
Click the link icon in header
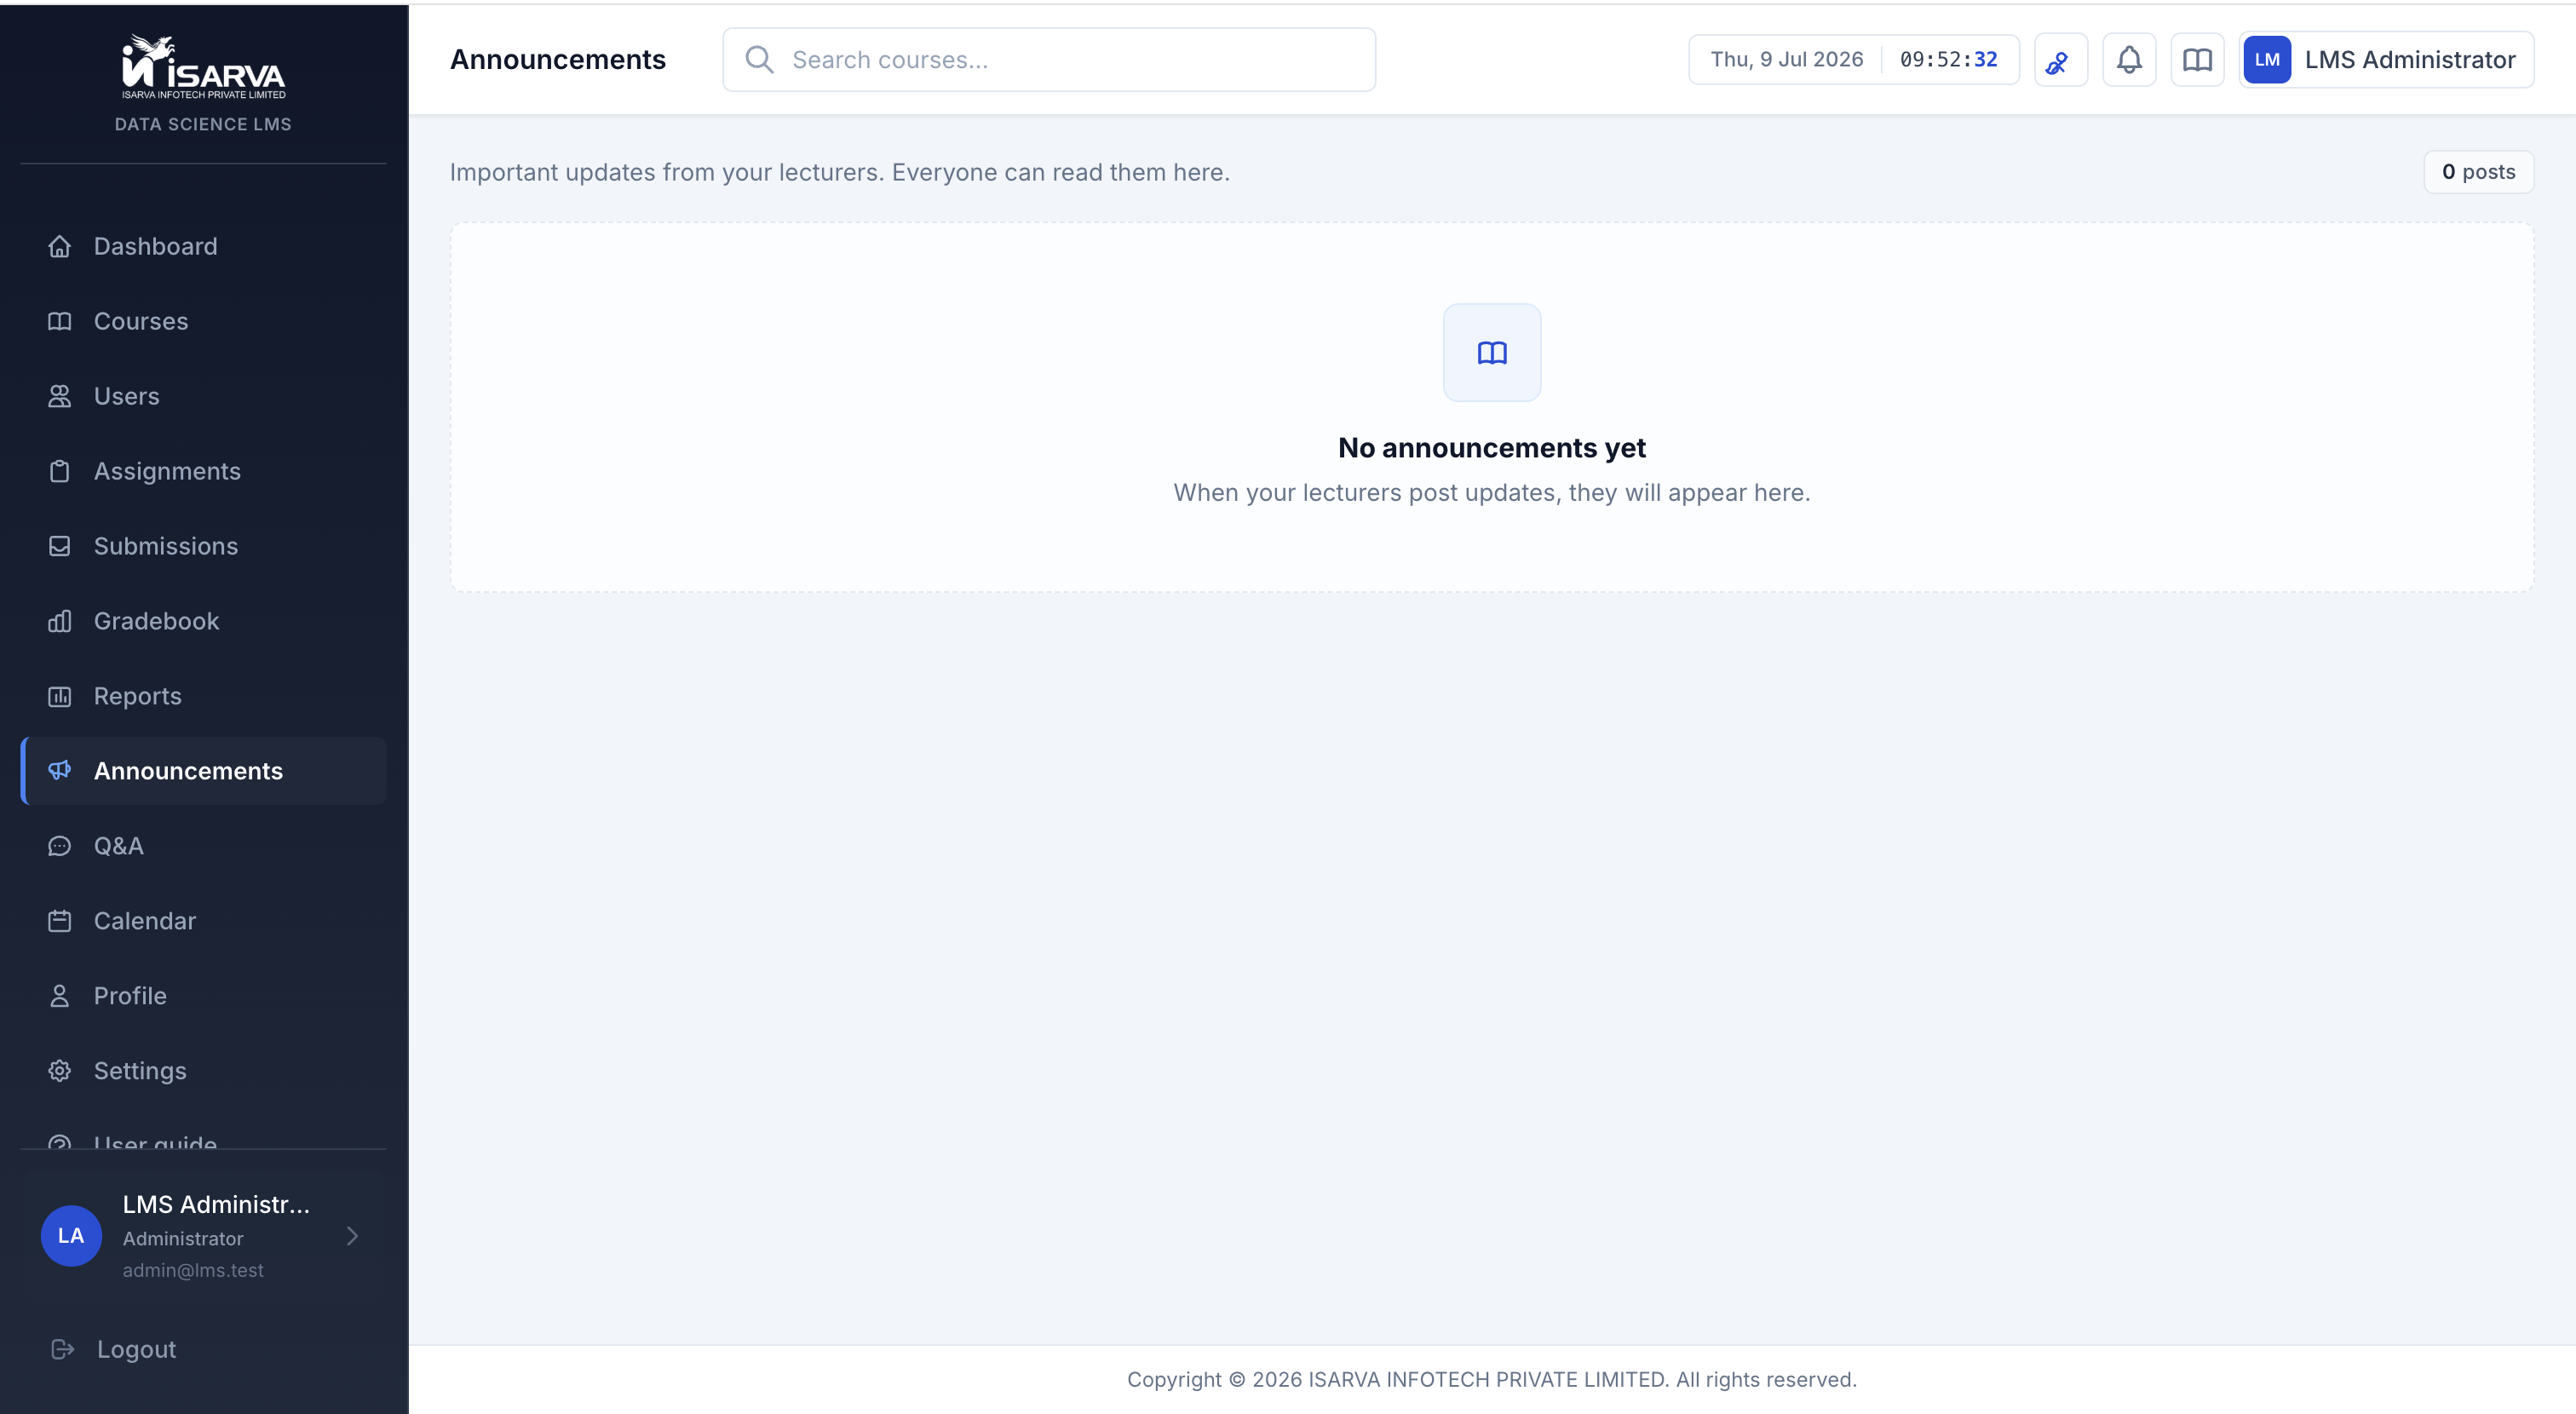click(x=2060, y=60)
